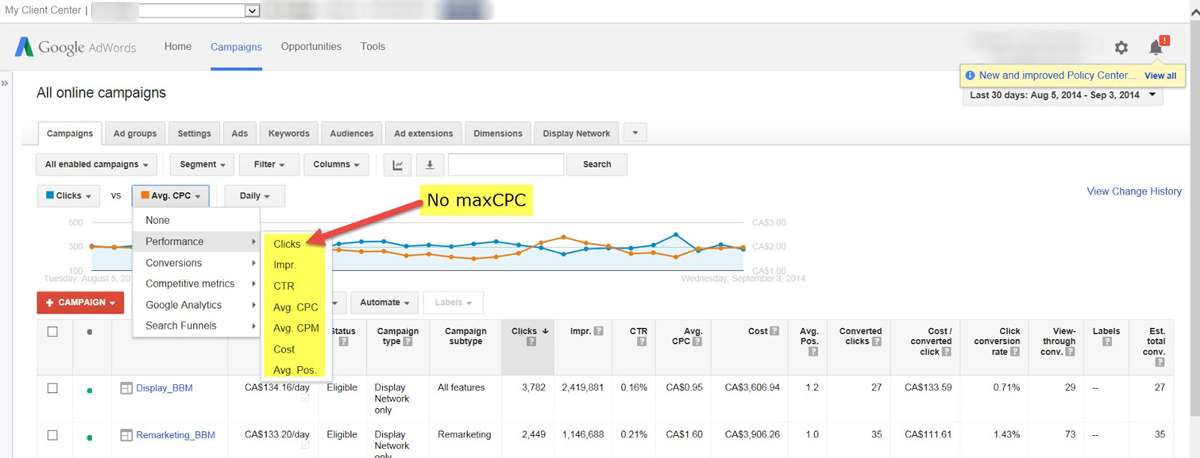Image resolution: width=1200 pixels, height=458 pixels.
Task: Expand side panel chevron icon
Action: 5,83
